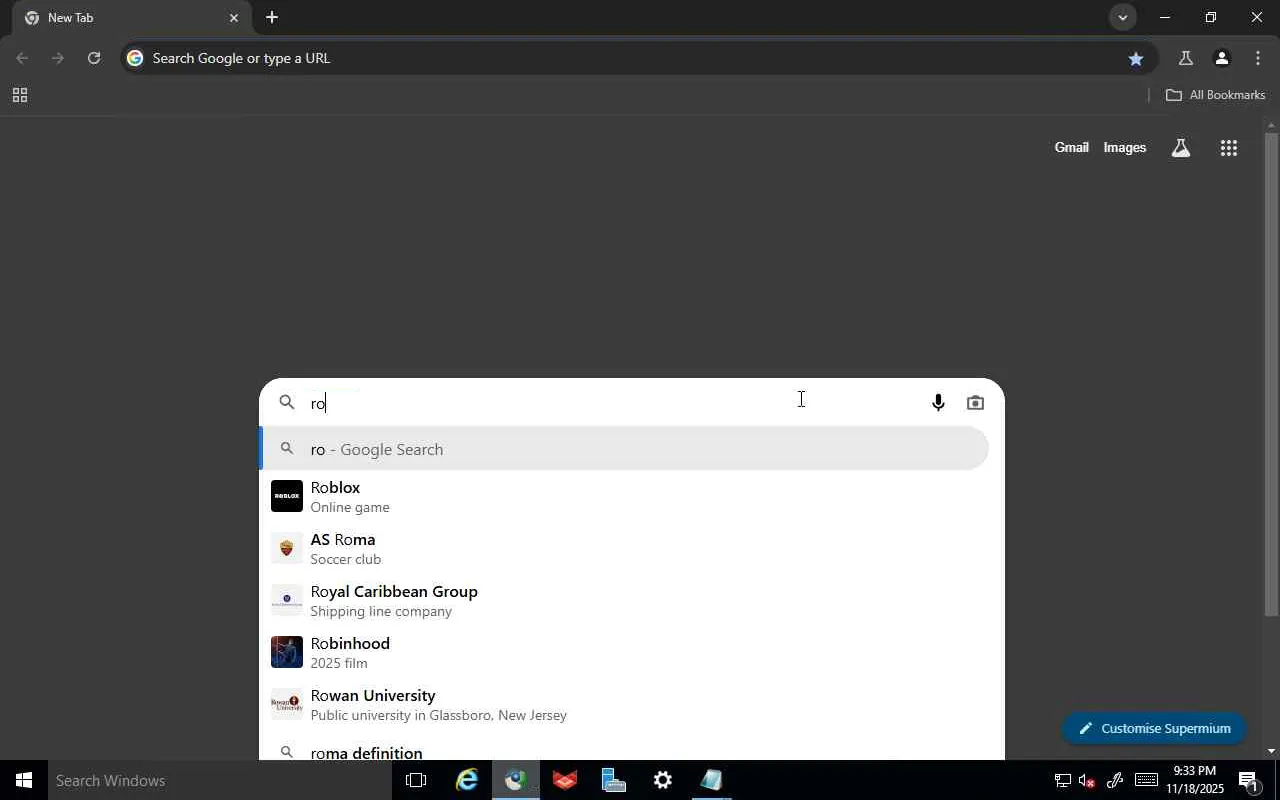Image resolution: width=1280 pixels, height=800 pixels.
Task: Start voice search with the microphone
Action: [x=938, y=403]
